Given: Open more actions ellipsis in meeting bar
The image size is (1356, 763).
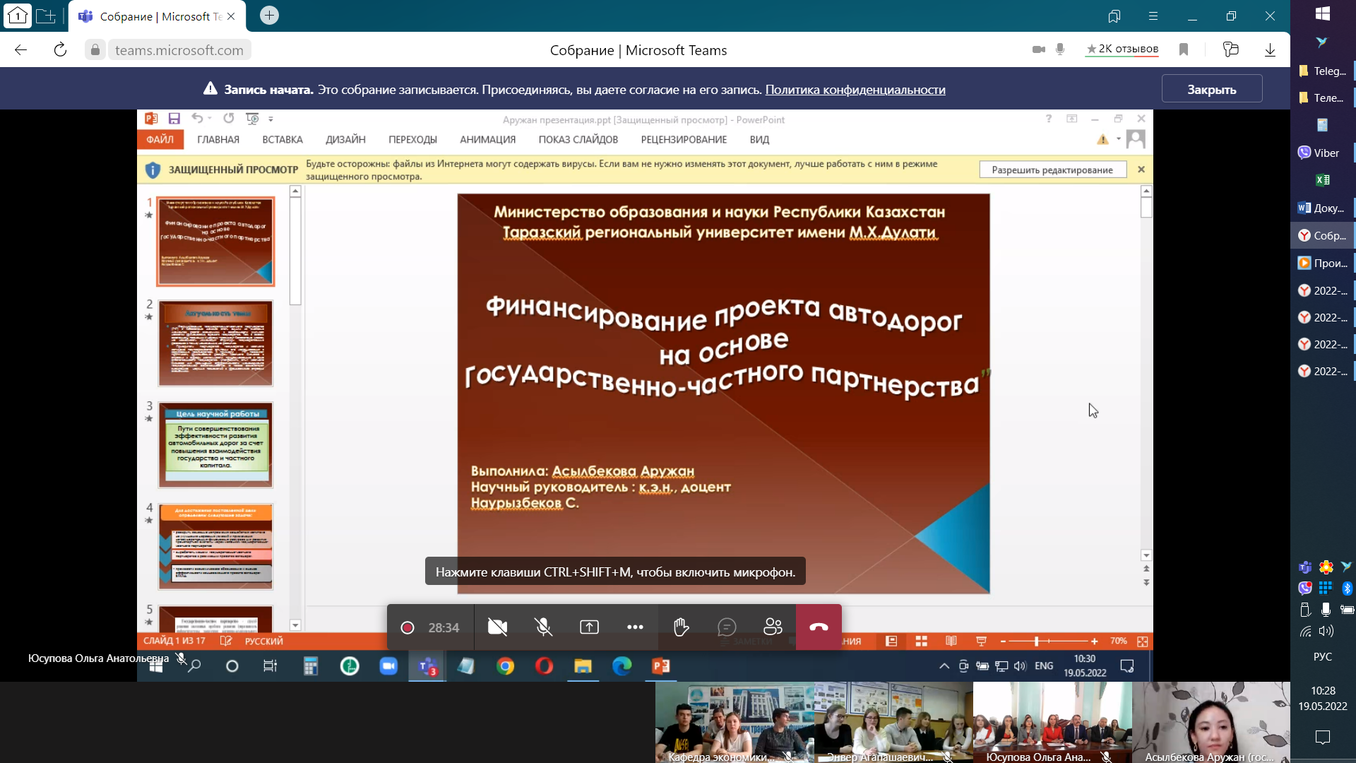Looking at the screenshot, I should 635,627.
